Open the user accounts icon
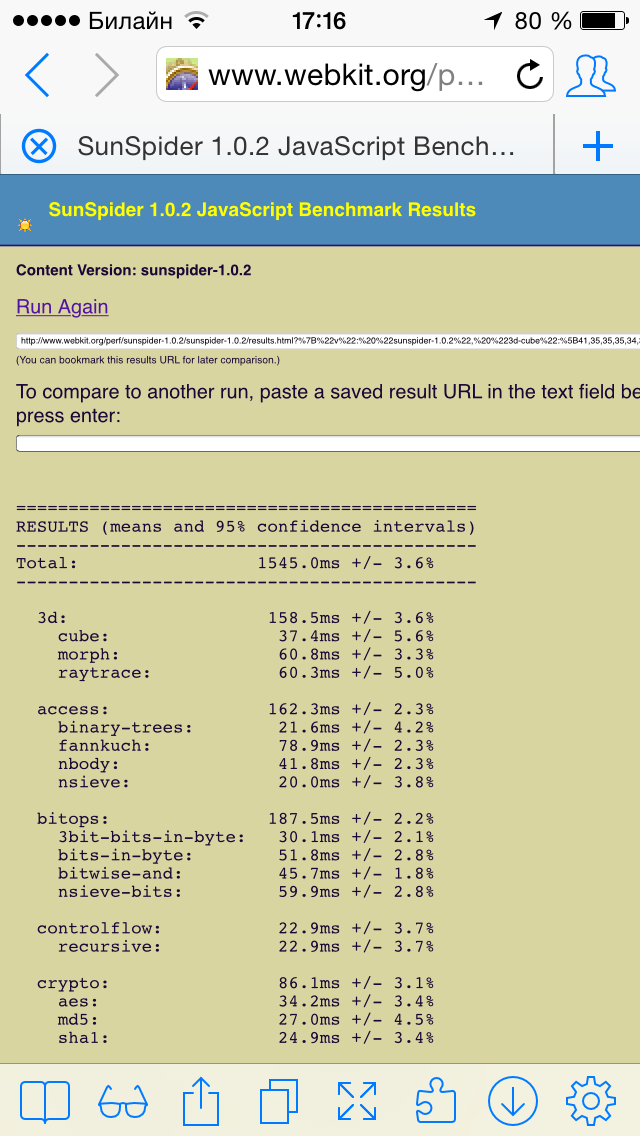This screenshot has height=1136, width=640. pos(590,74)
